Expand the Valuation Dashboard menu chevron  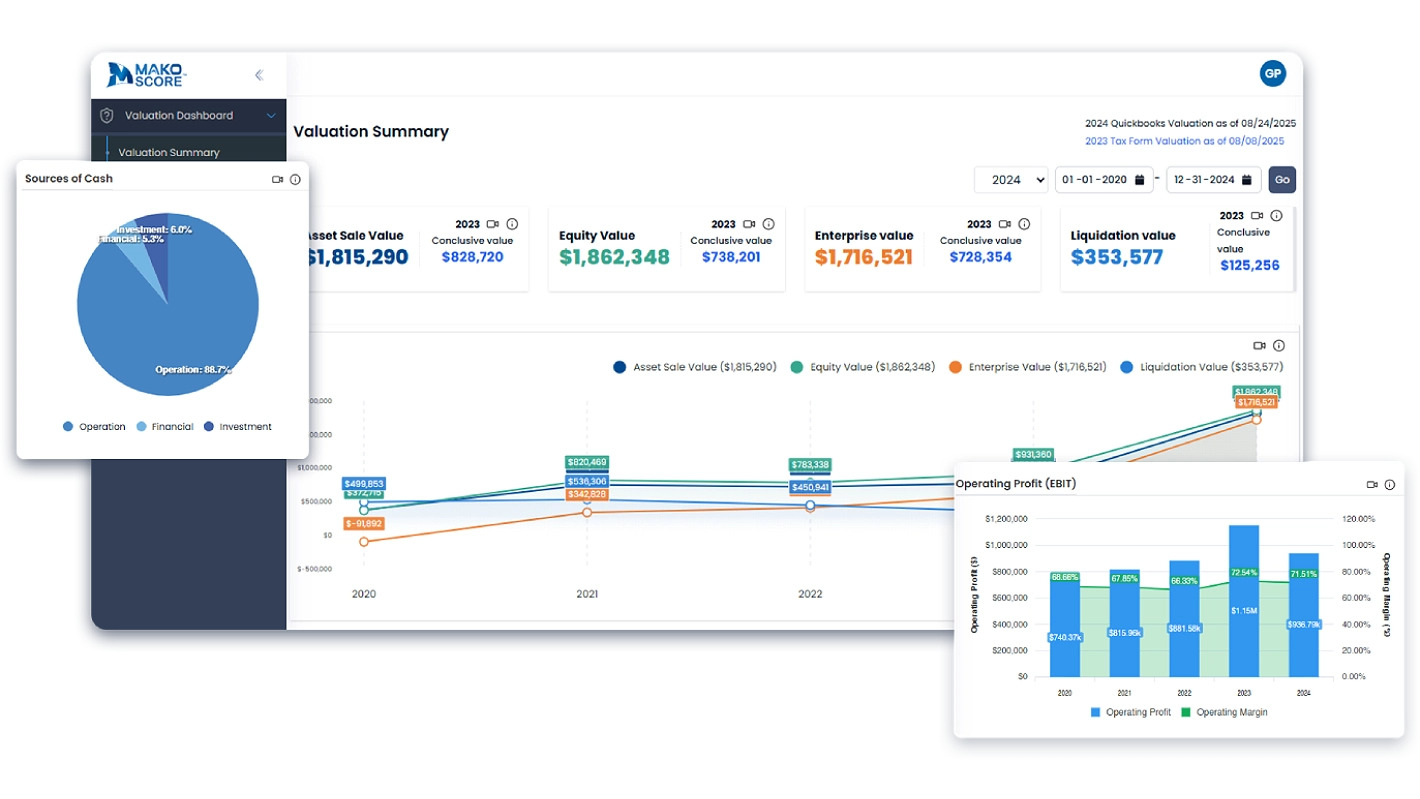point(271,116)
